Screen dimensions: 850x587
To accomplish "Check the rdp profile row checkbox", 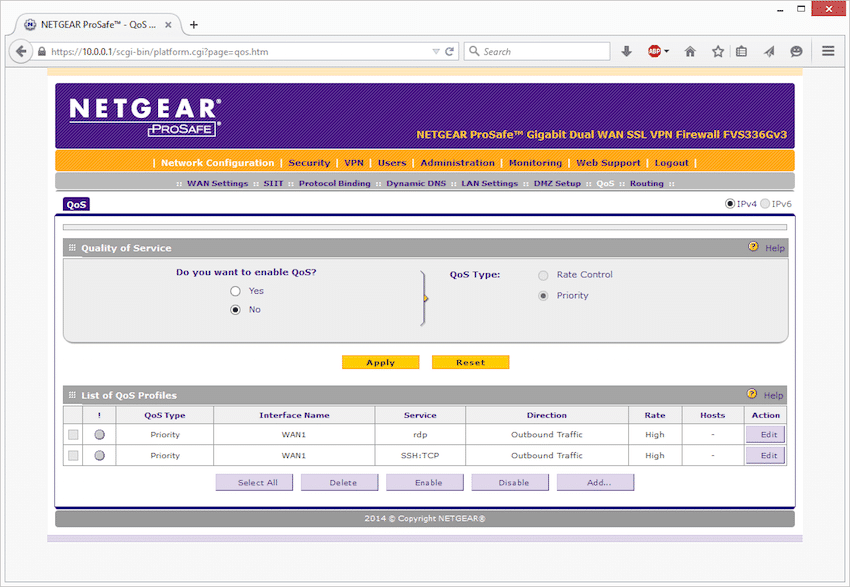I will [73, 435].
